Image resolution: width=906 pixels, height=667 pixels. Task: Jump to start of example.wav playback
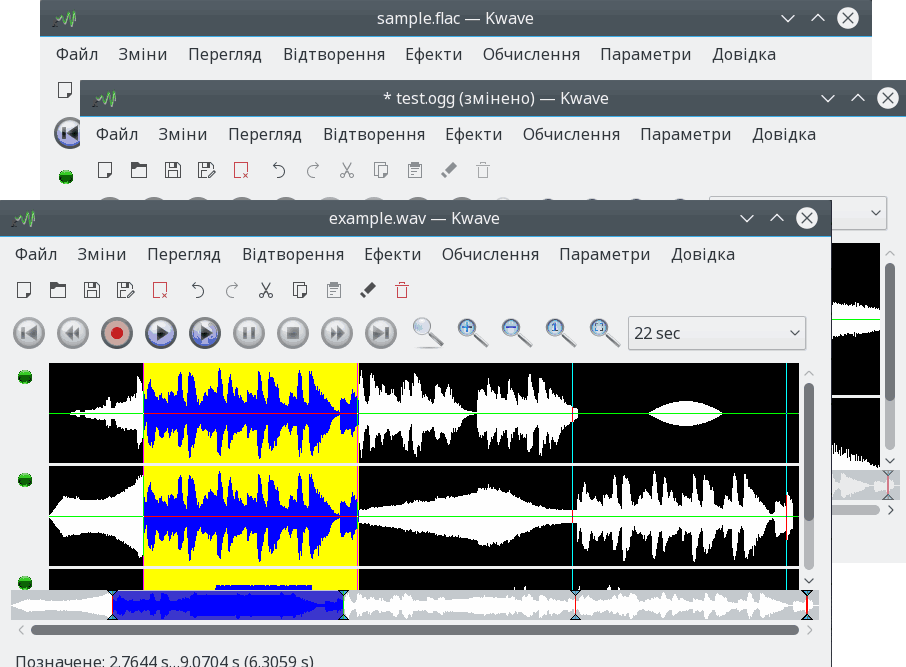29,333
